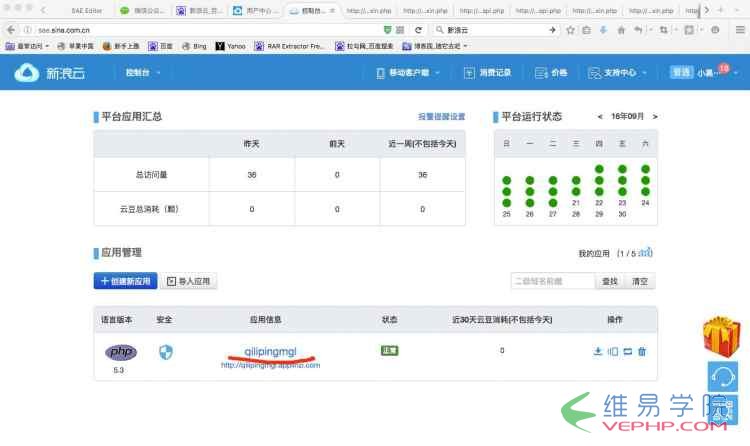Viewport: 750px width, 446px height.
Task: Open the RAR Extractor bookmark
Action: [289, 46]
